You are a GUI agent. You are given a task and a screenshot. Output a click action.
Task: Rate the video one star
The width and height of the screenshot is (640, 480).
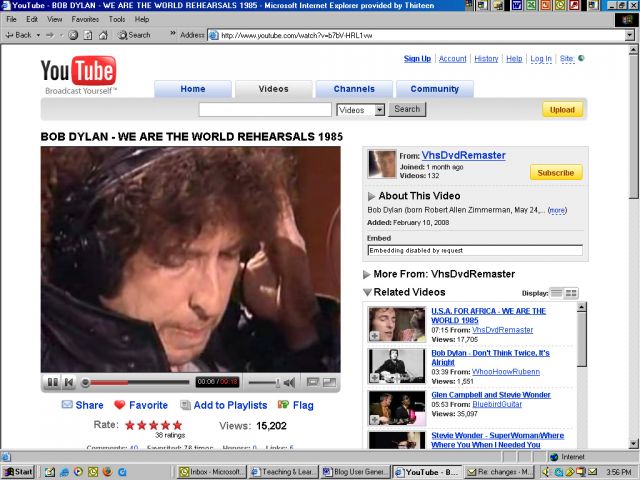pyautogui.click(x=130, y=425)
